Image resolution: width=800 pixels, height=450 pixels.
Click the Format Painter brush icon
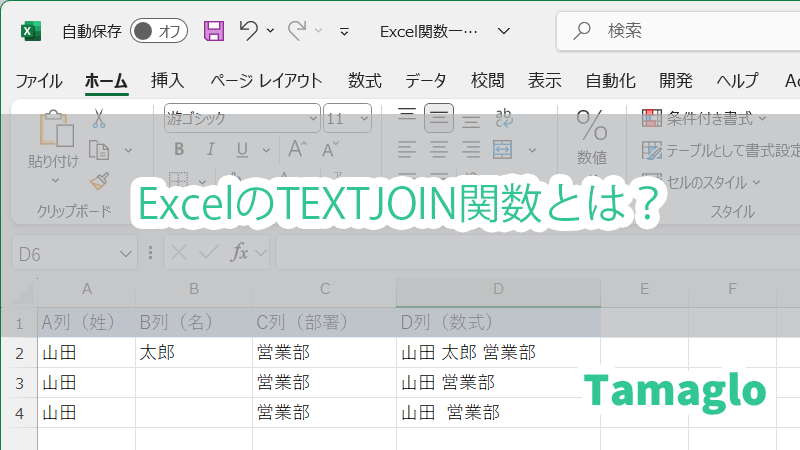coord(98,181)
